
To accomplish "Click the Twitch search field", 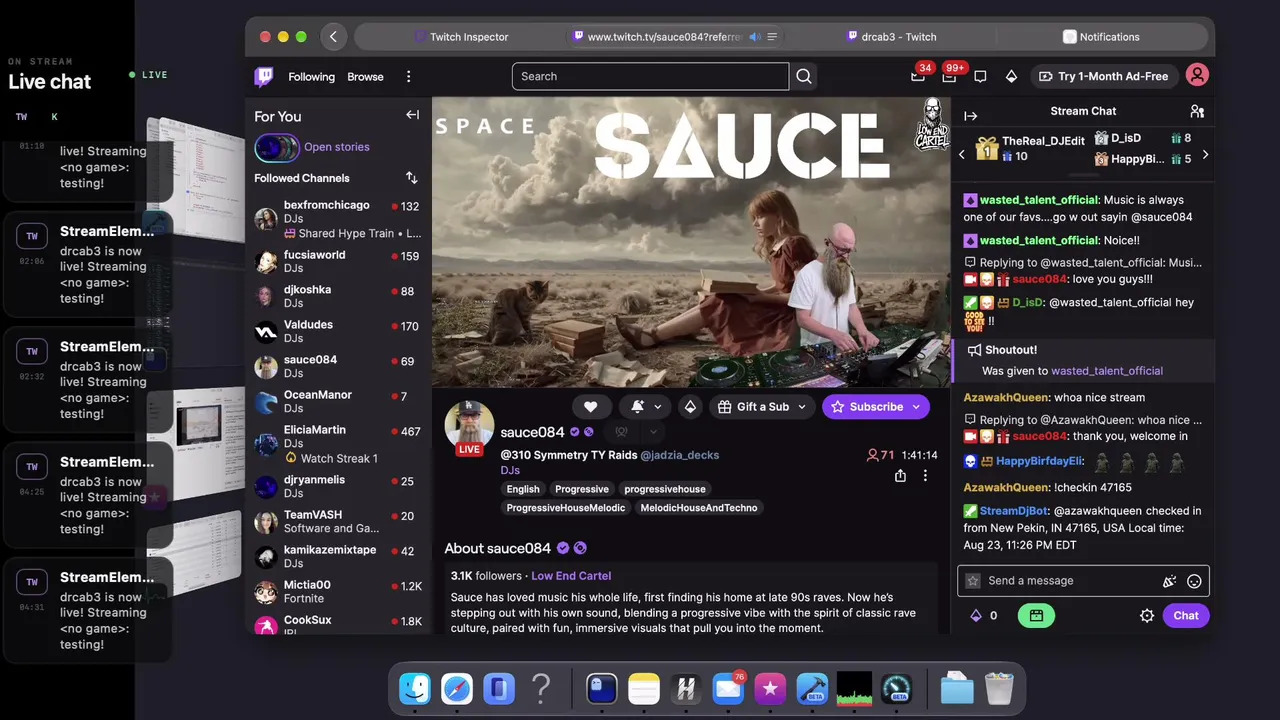I will pos(651,76).
